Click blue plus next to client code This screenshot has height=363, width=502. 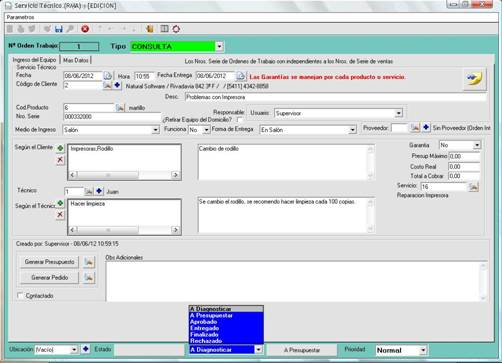click(x=117, y=85)
